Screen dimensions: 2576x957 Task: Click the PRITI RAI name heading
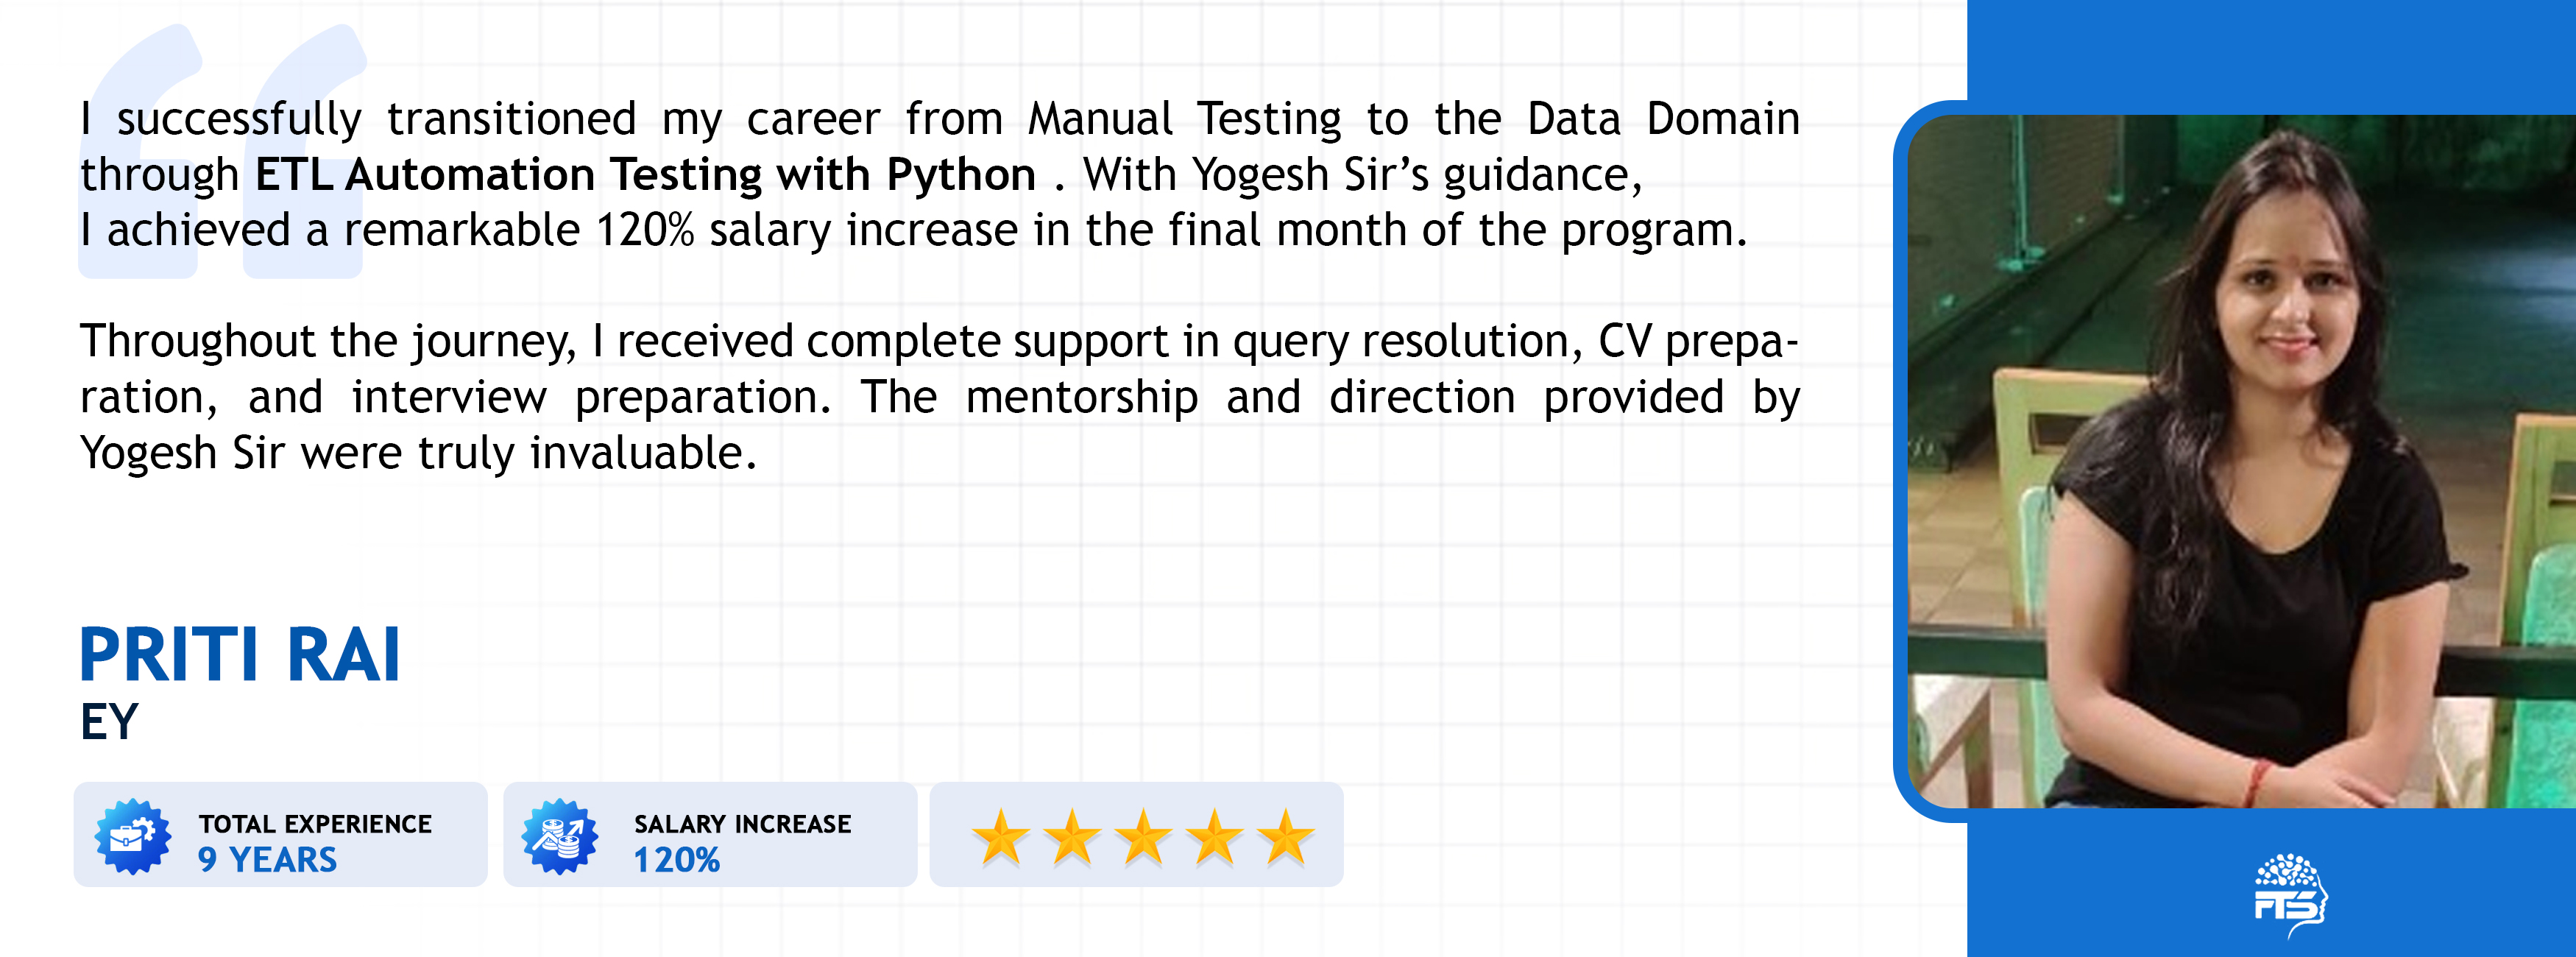(x=240, y=655)
